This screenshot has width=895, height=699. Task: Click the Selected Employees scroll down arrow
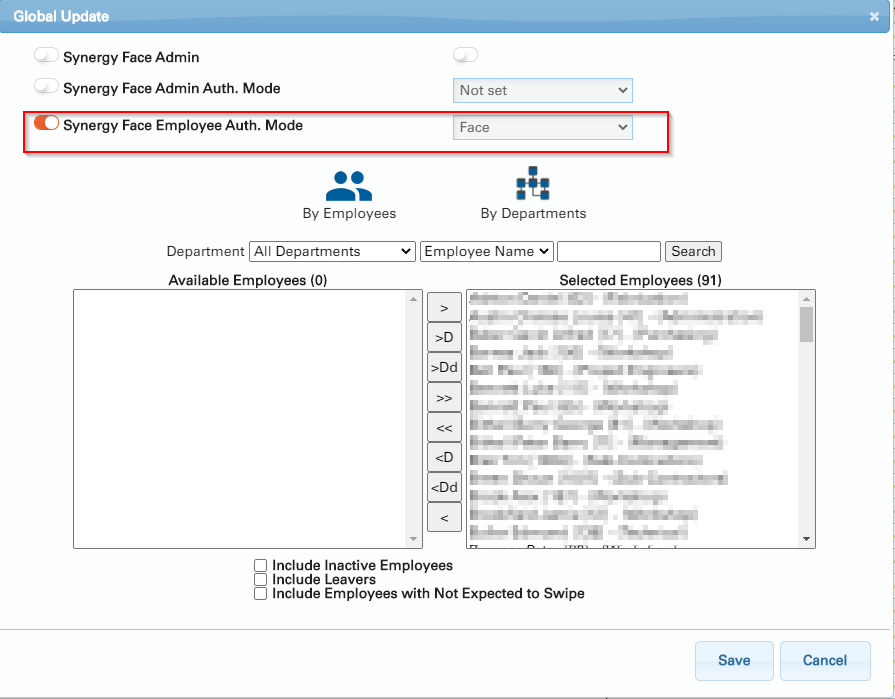pyautogui.click(x=806, y=539)
